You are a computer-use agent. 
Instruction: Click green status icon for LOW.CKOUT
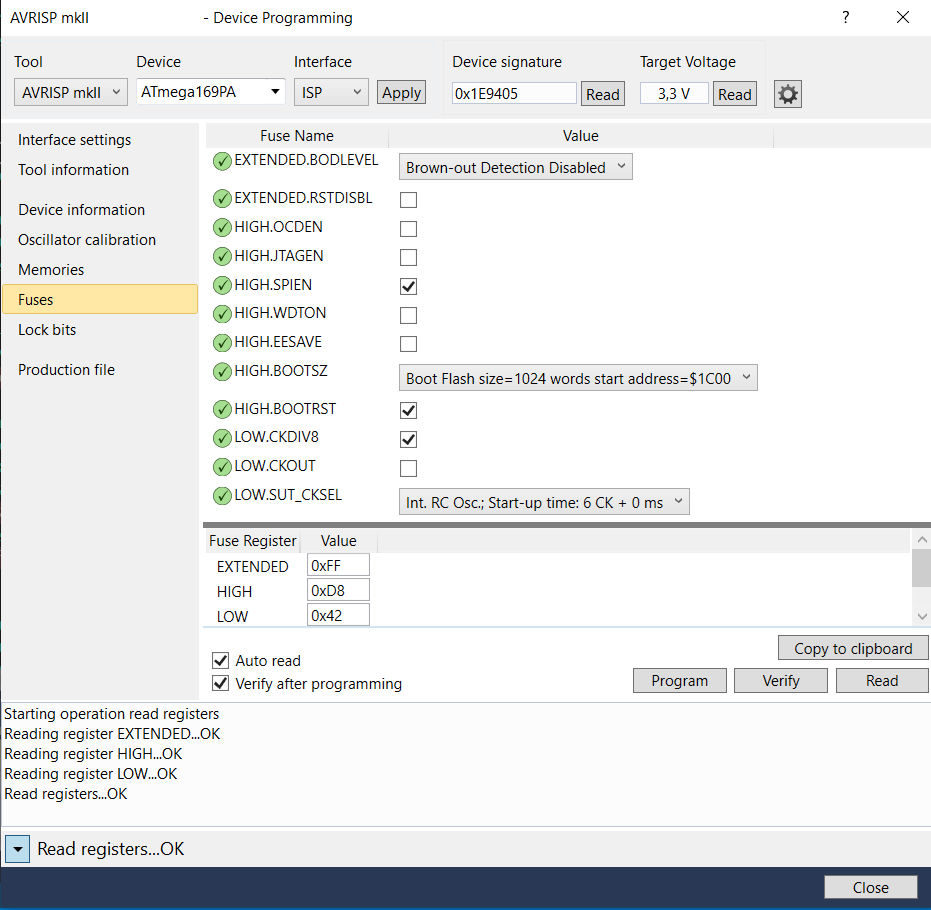pos(222,467)
